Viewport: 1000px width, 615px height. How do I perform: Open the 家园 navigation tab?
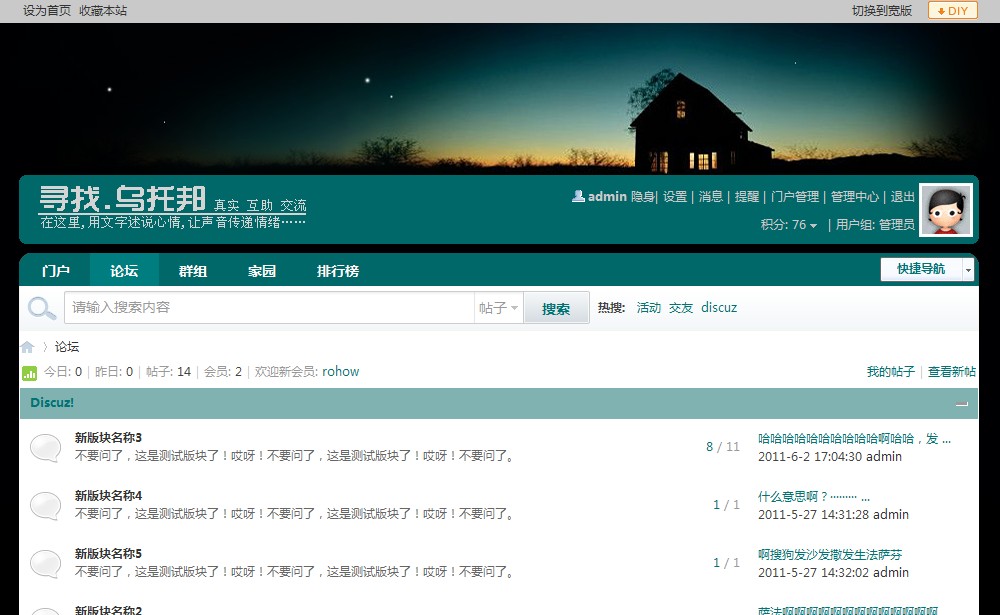[261, 270]
